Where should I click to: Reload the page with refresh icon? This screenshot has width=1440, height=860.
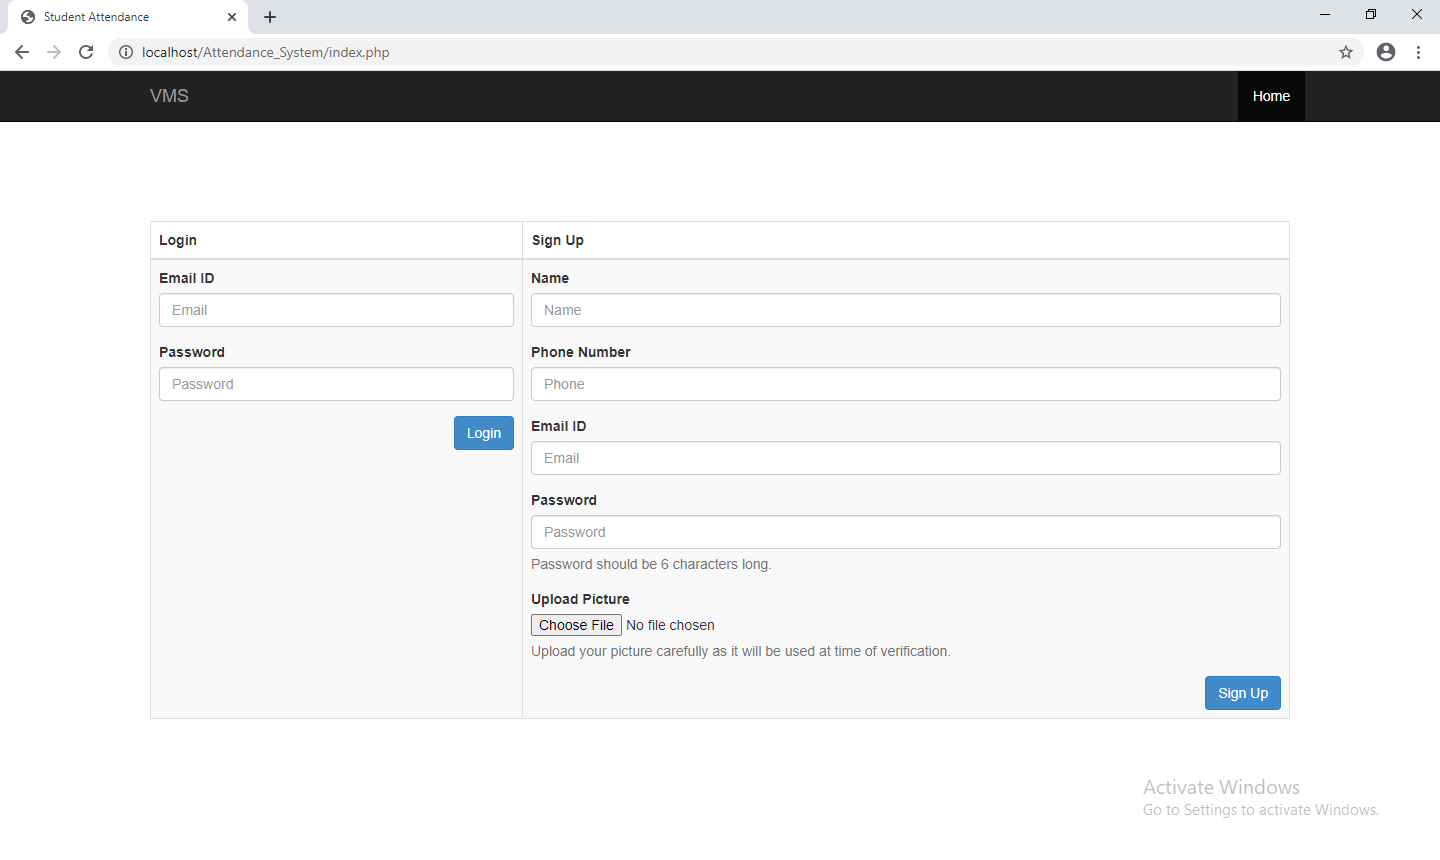[x=86, y=52]
